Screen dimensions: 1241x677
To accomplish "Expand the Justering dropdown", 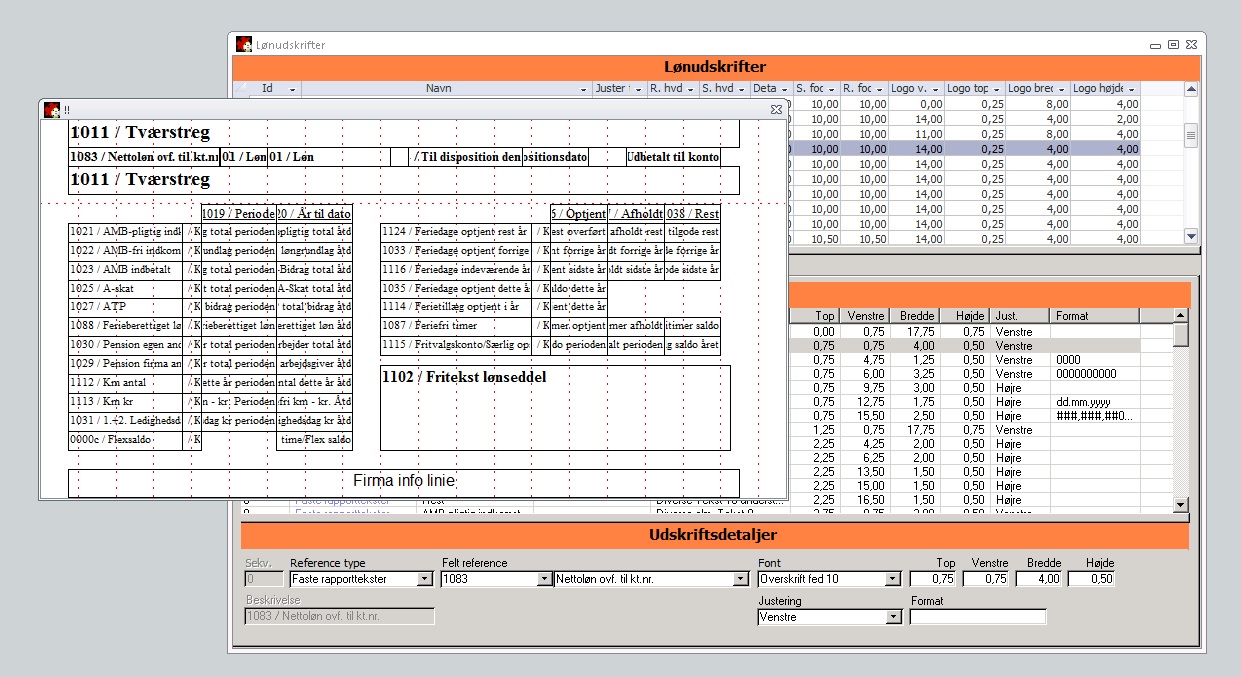I will [893, 617].
